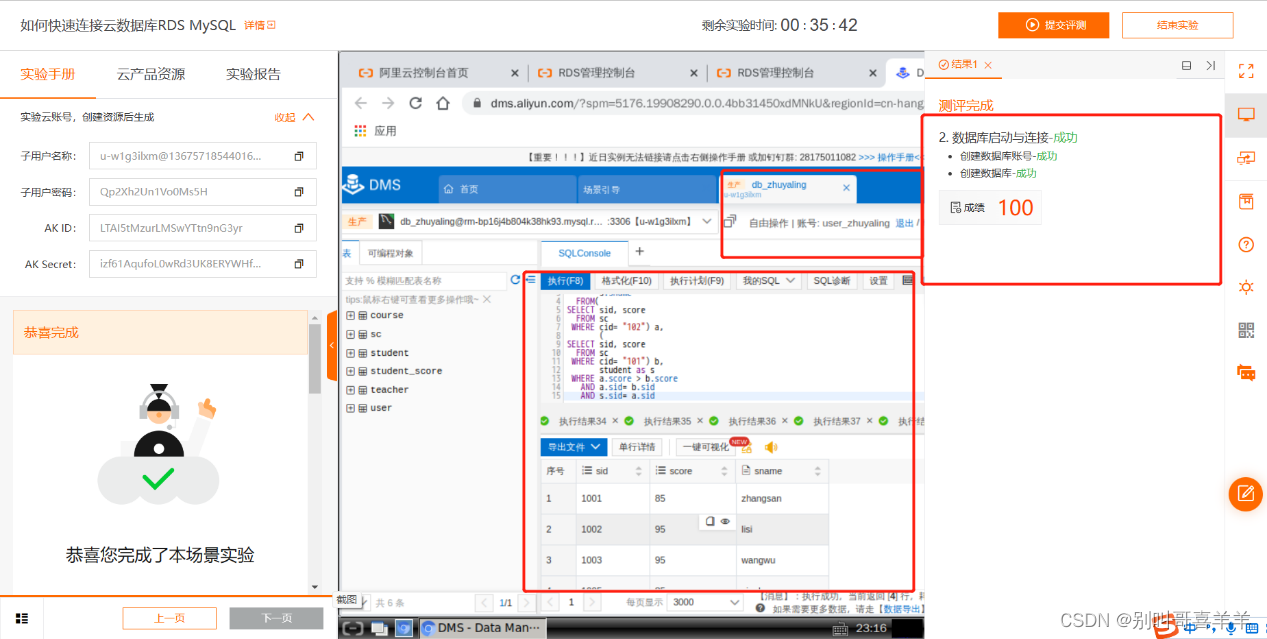This screenshot has height=639, width=1267.
Task: Expand the user table node
Action: 350,408
